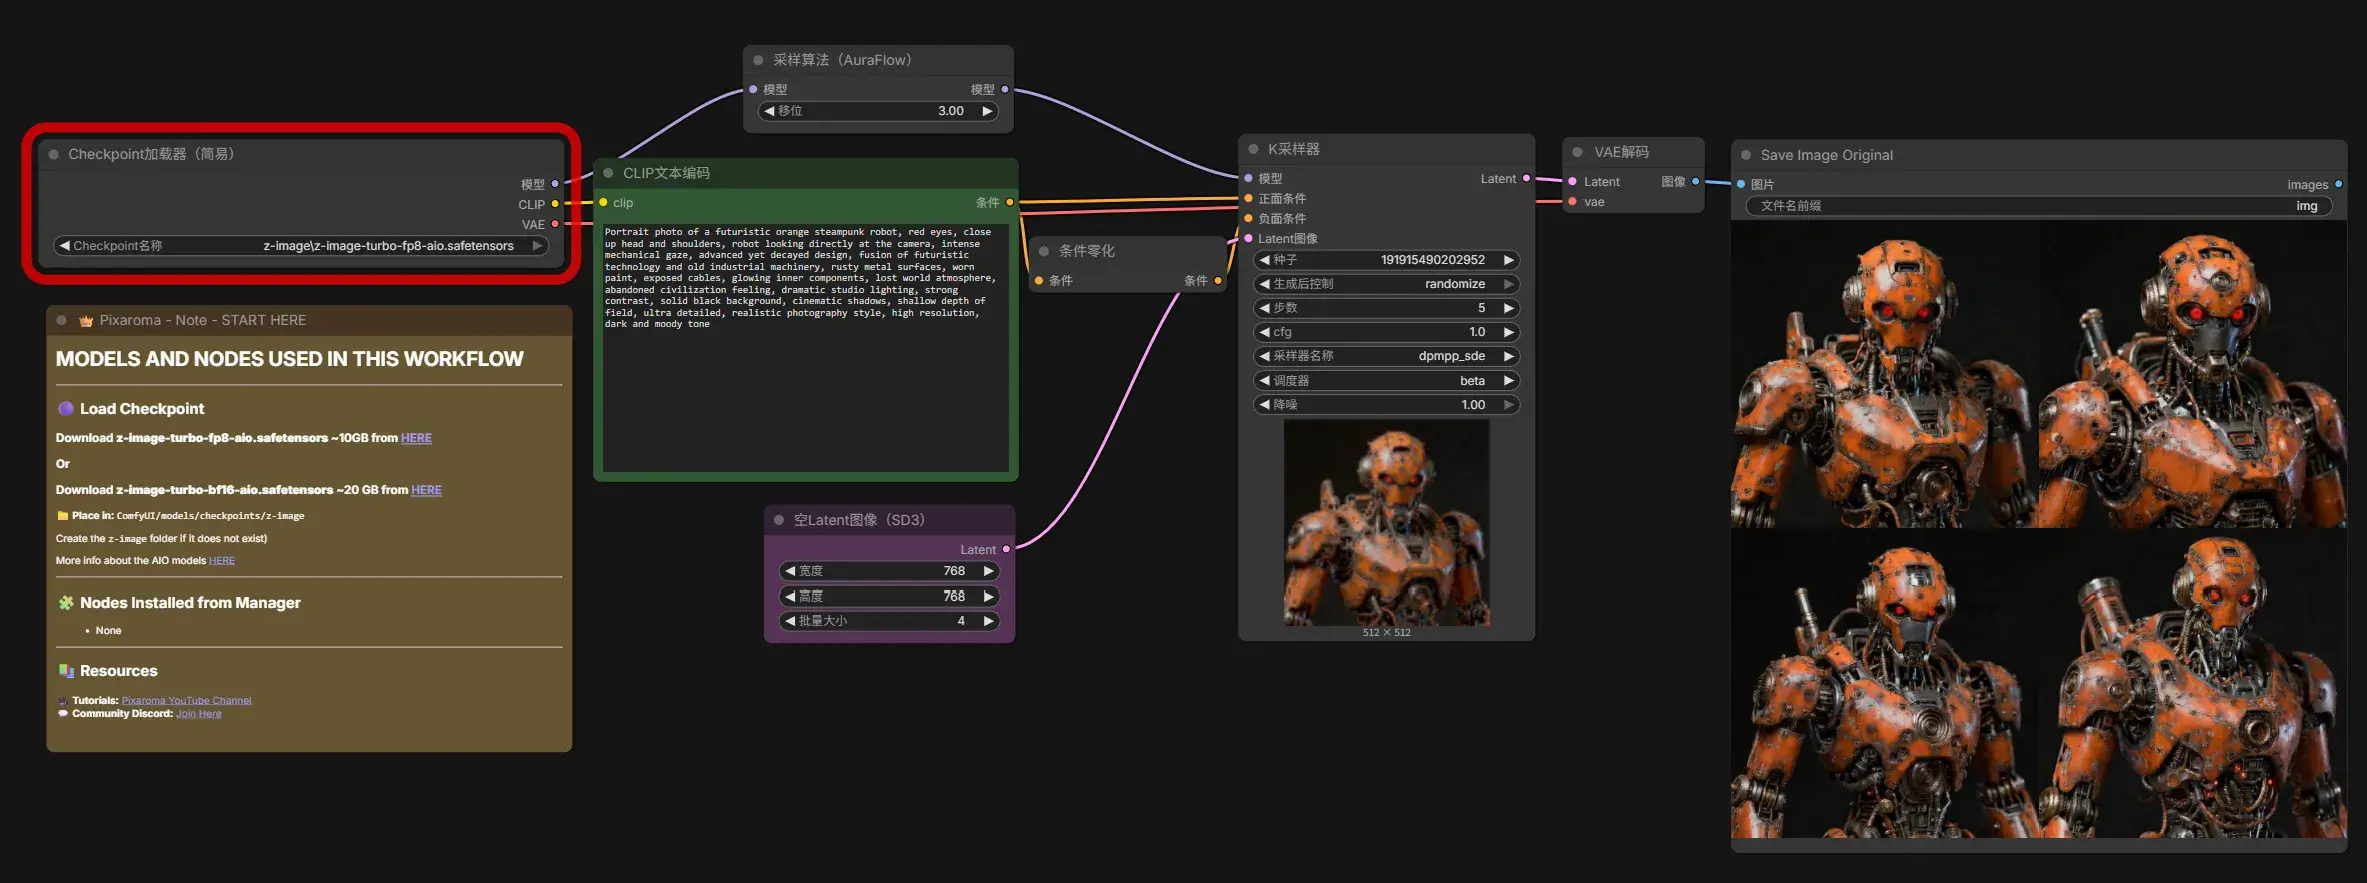The image size is (2367, 883).
Task: Click the 图像 output port on VAE解码
Action: pos(1695,181)
